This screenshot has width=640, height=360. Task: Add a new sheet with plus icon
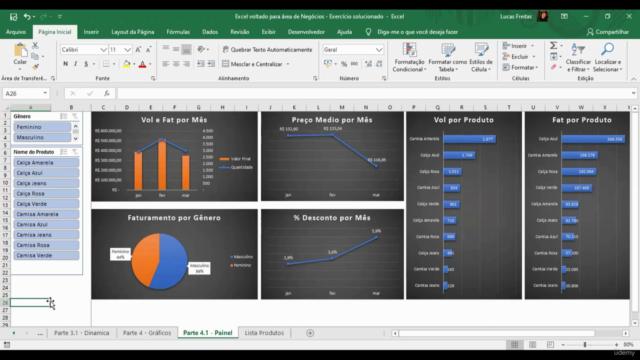(310, 333)
